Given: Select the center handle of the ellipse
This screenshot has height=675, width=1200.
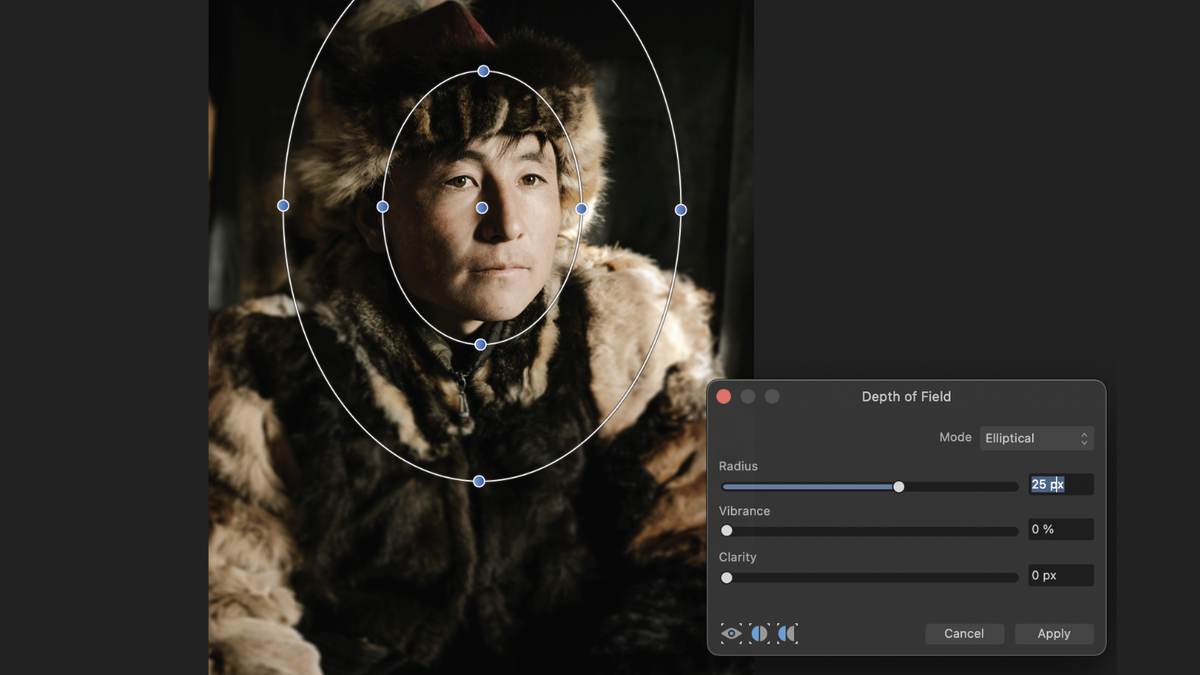Looking at the screenshot, I should 483,207.
